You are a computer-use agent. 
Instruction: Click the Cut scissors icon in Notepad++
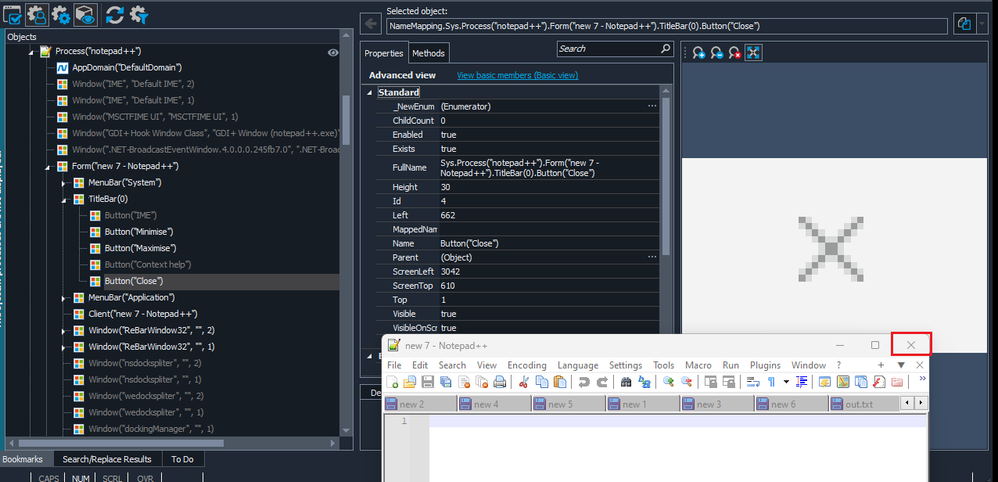pos(522,382)
